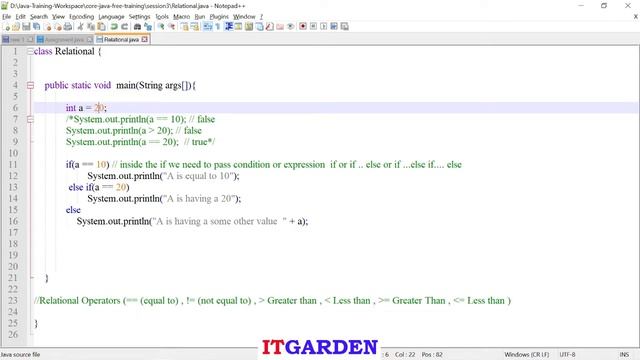Click the Save All toolbar icon
The height and width of the screenshot is (360, 640).
point(36,27)
